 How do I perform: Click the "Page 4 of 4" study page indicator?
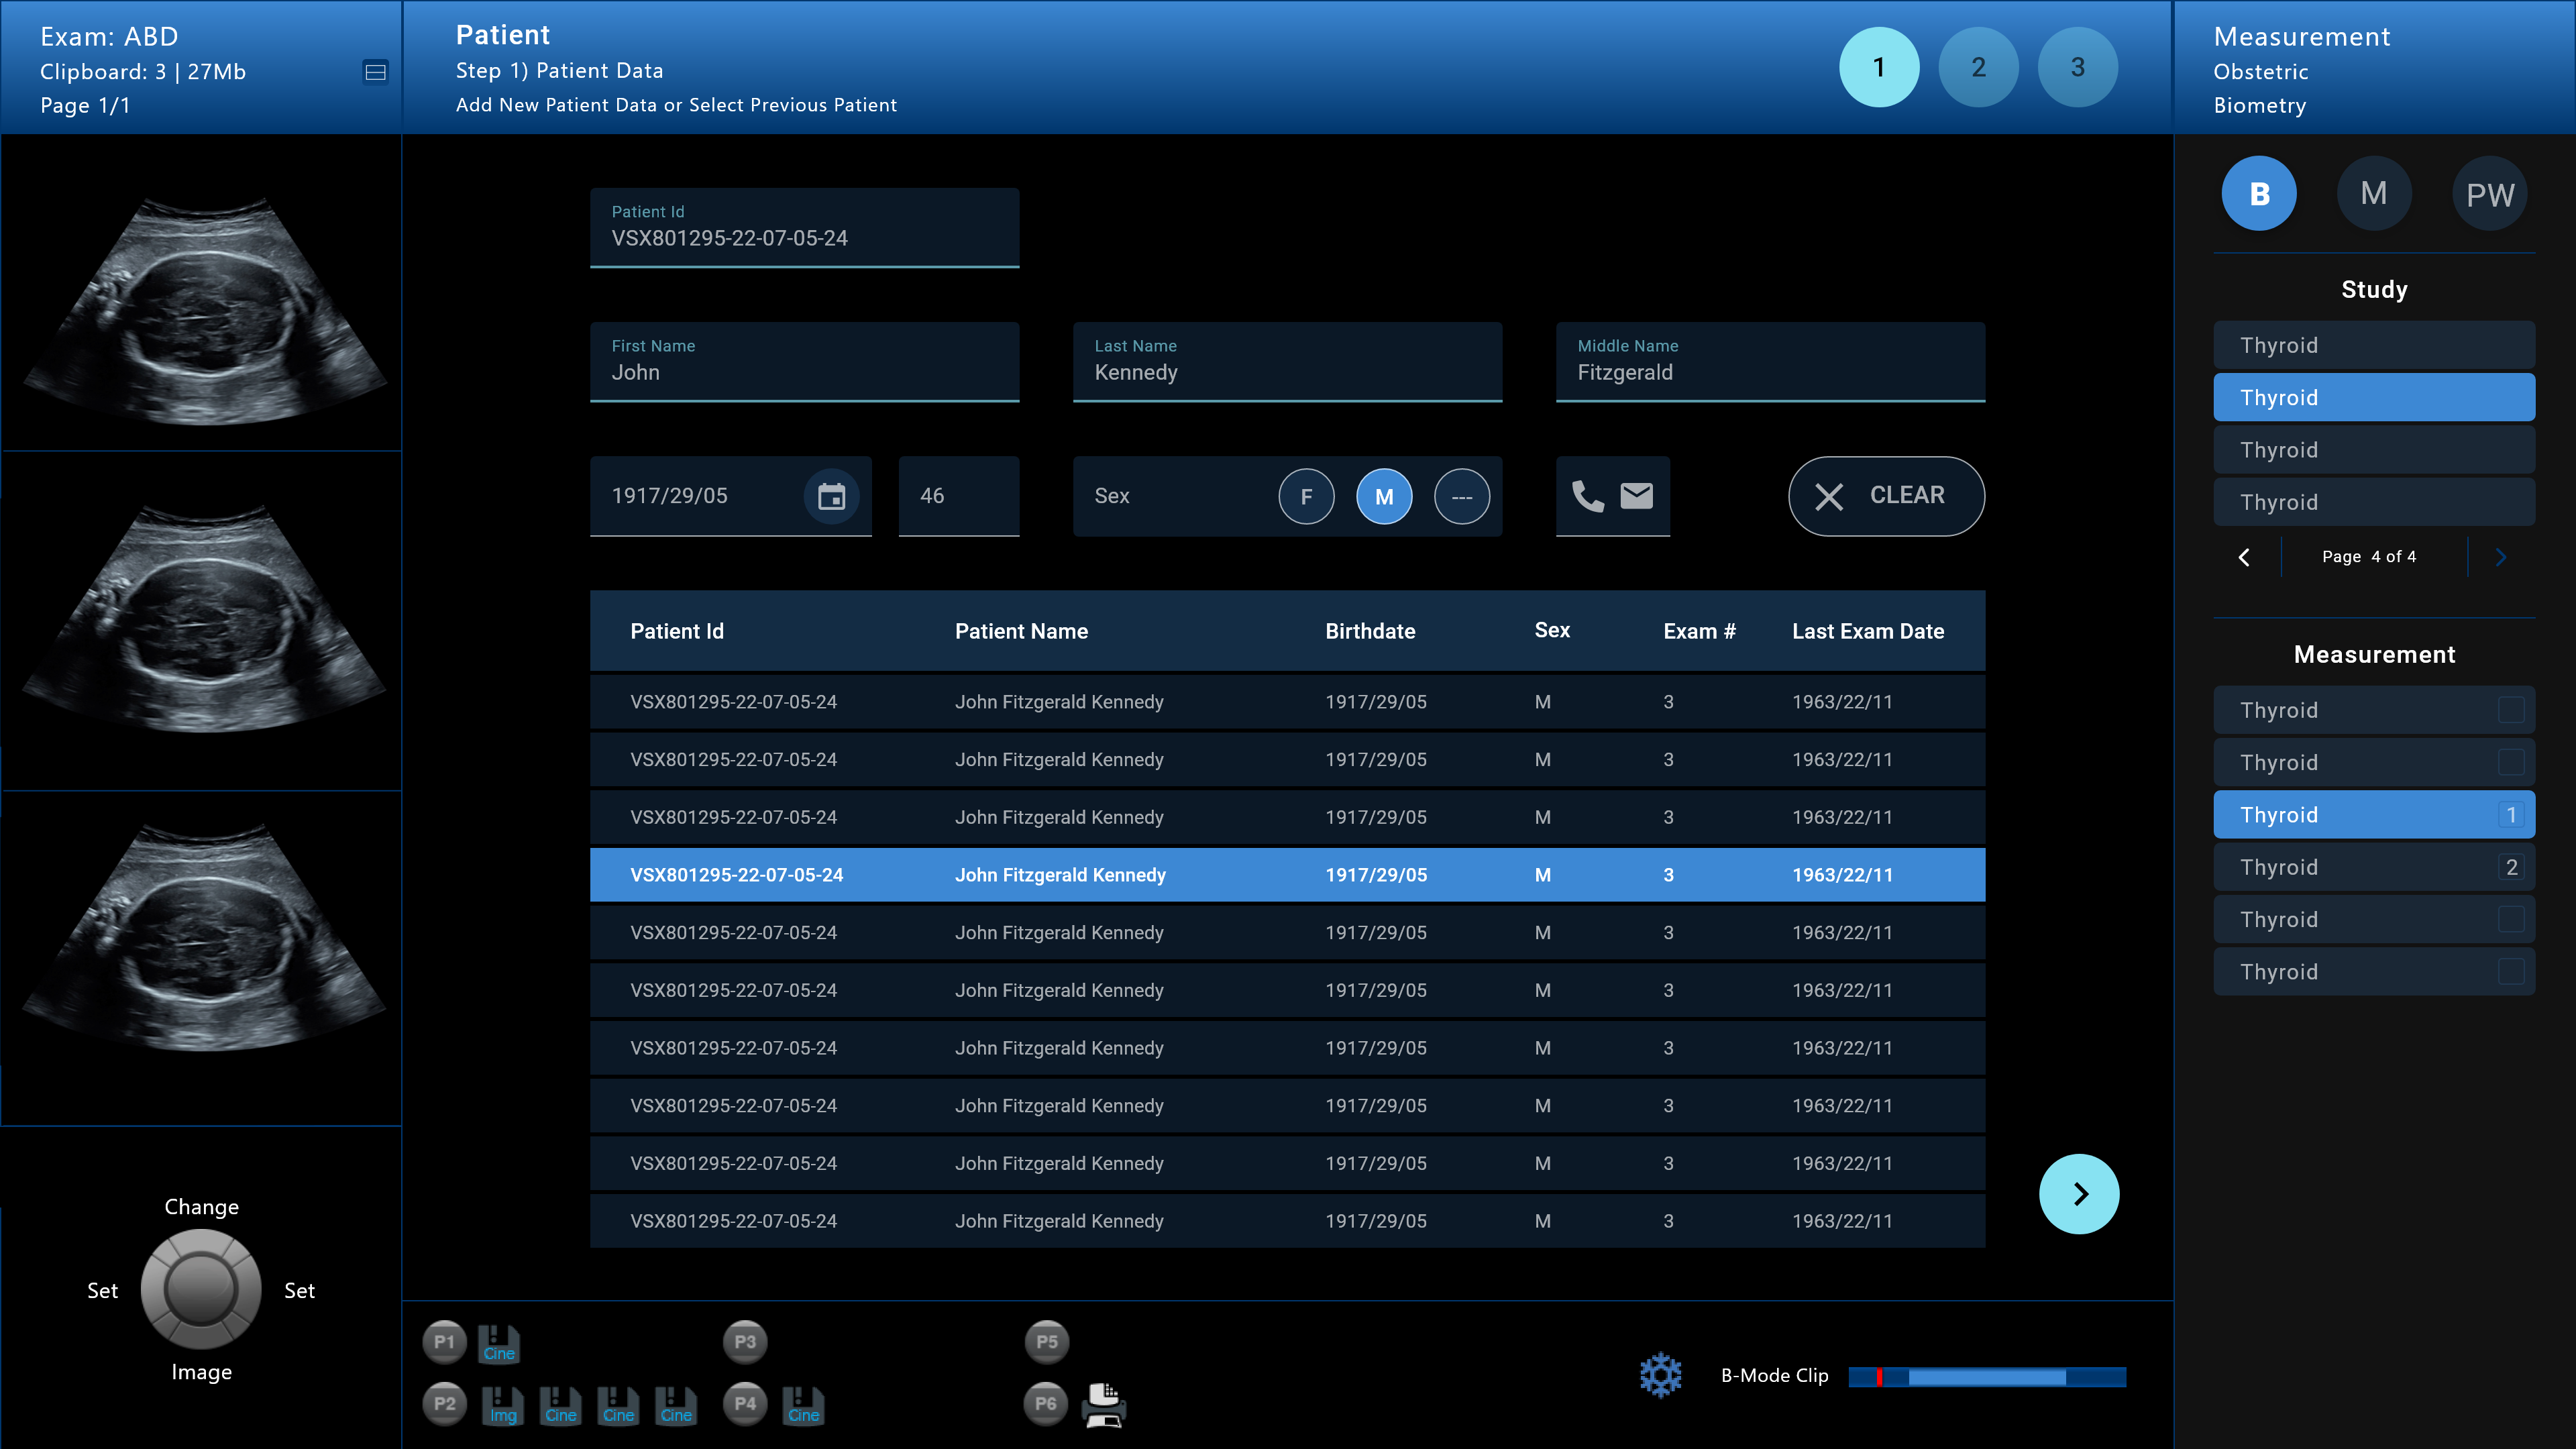click(x=2368, y=557)
